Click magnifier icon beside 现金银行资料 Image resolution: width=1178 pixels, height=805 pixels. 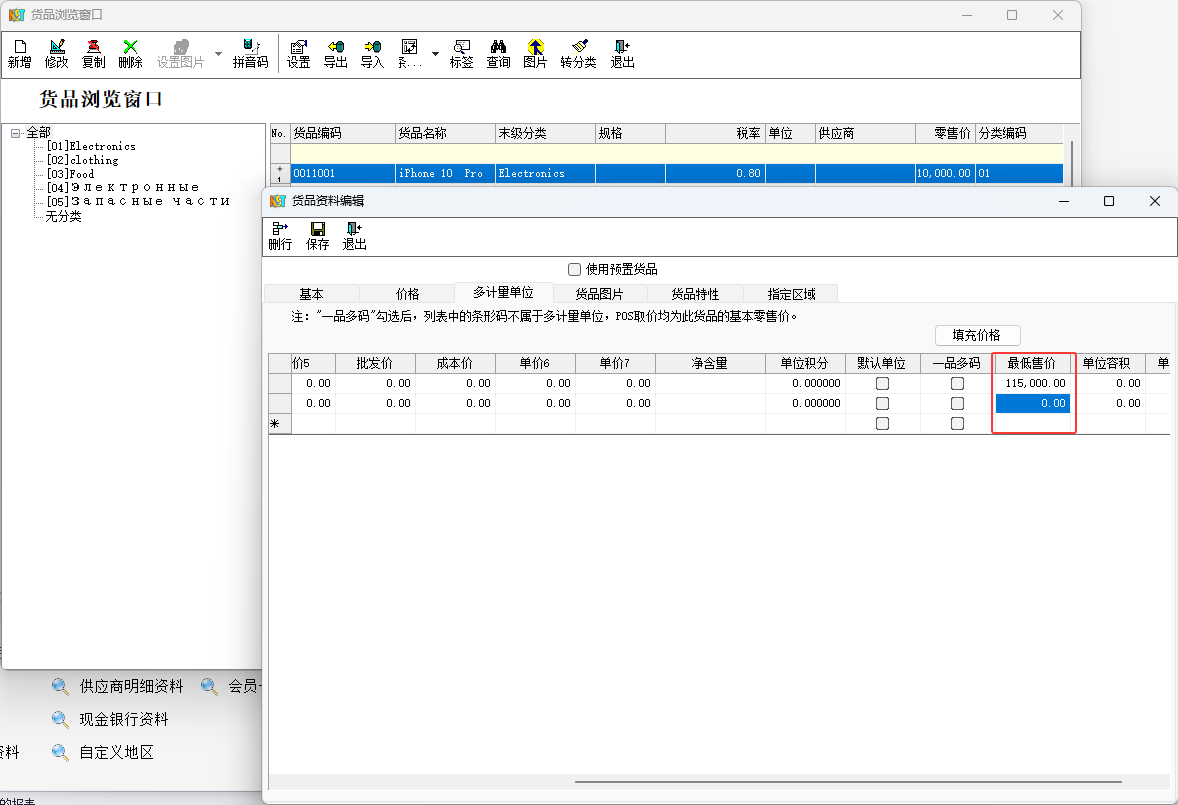pyautogui.click(x=60, y=719)
